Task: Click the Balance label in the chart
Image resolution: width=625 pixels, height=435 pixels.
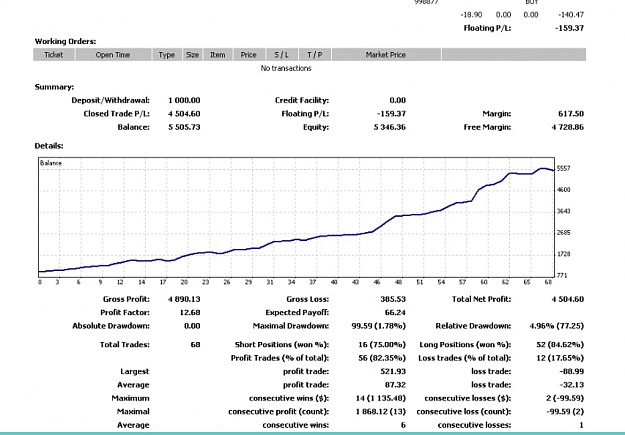Action: (x=51, y=163)
